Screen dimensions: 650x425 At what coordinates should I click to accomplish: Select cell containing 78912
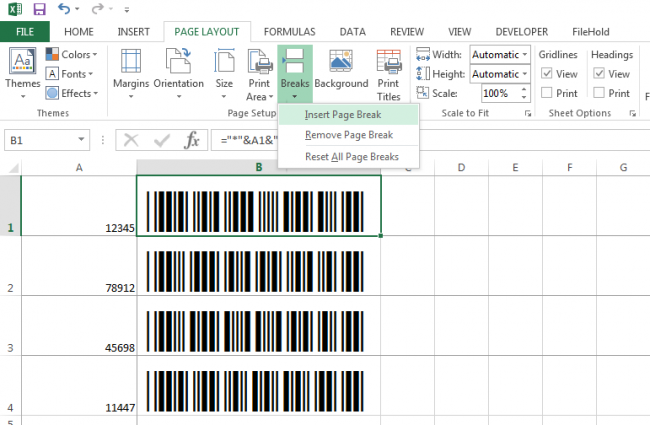pos(79,265)
